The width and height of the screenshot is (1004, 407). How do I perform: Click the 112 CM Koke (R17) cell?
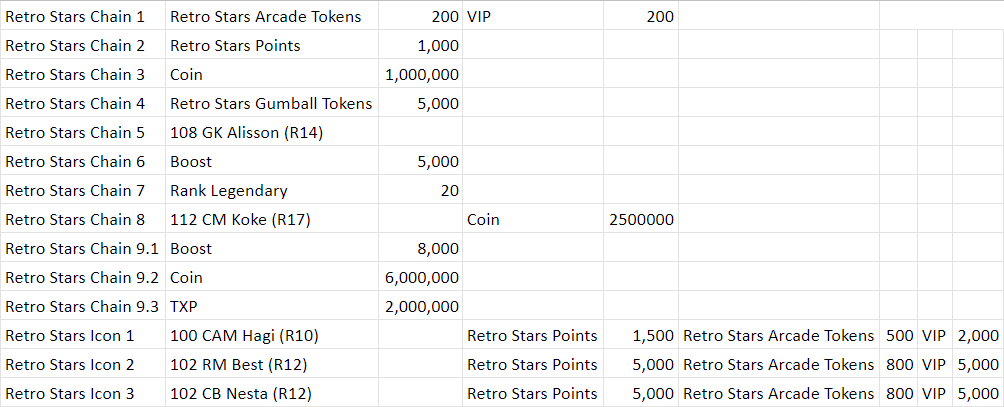point(271,219)
